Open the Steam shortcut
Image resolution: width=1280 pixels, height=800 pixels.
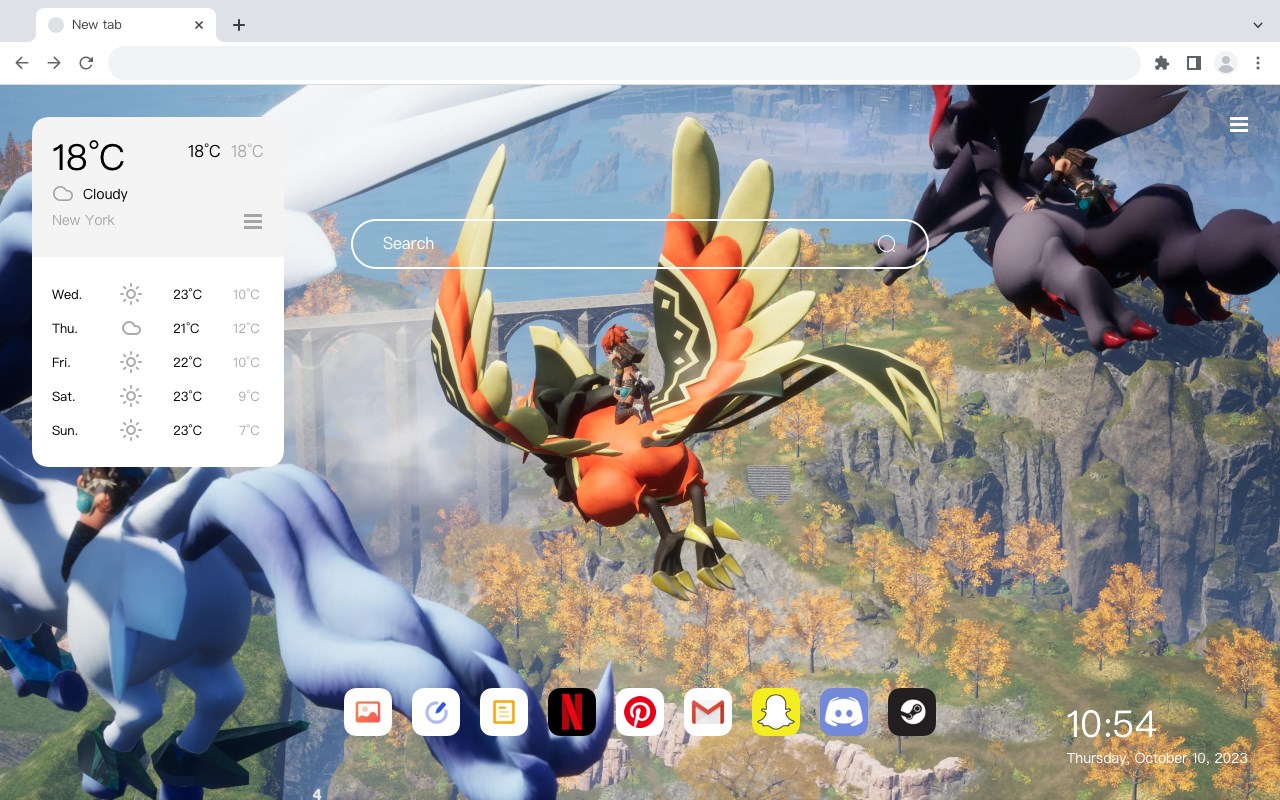[912, 712]
